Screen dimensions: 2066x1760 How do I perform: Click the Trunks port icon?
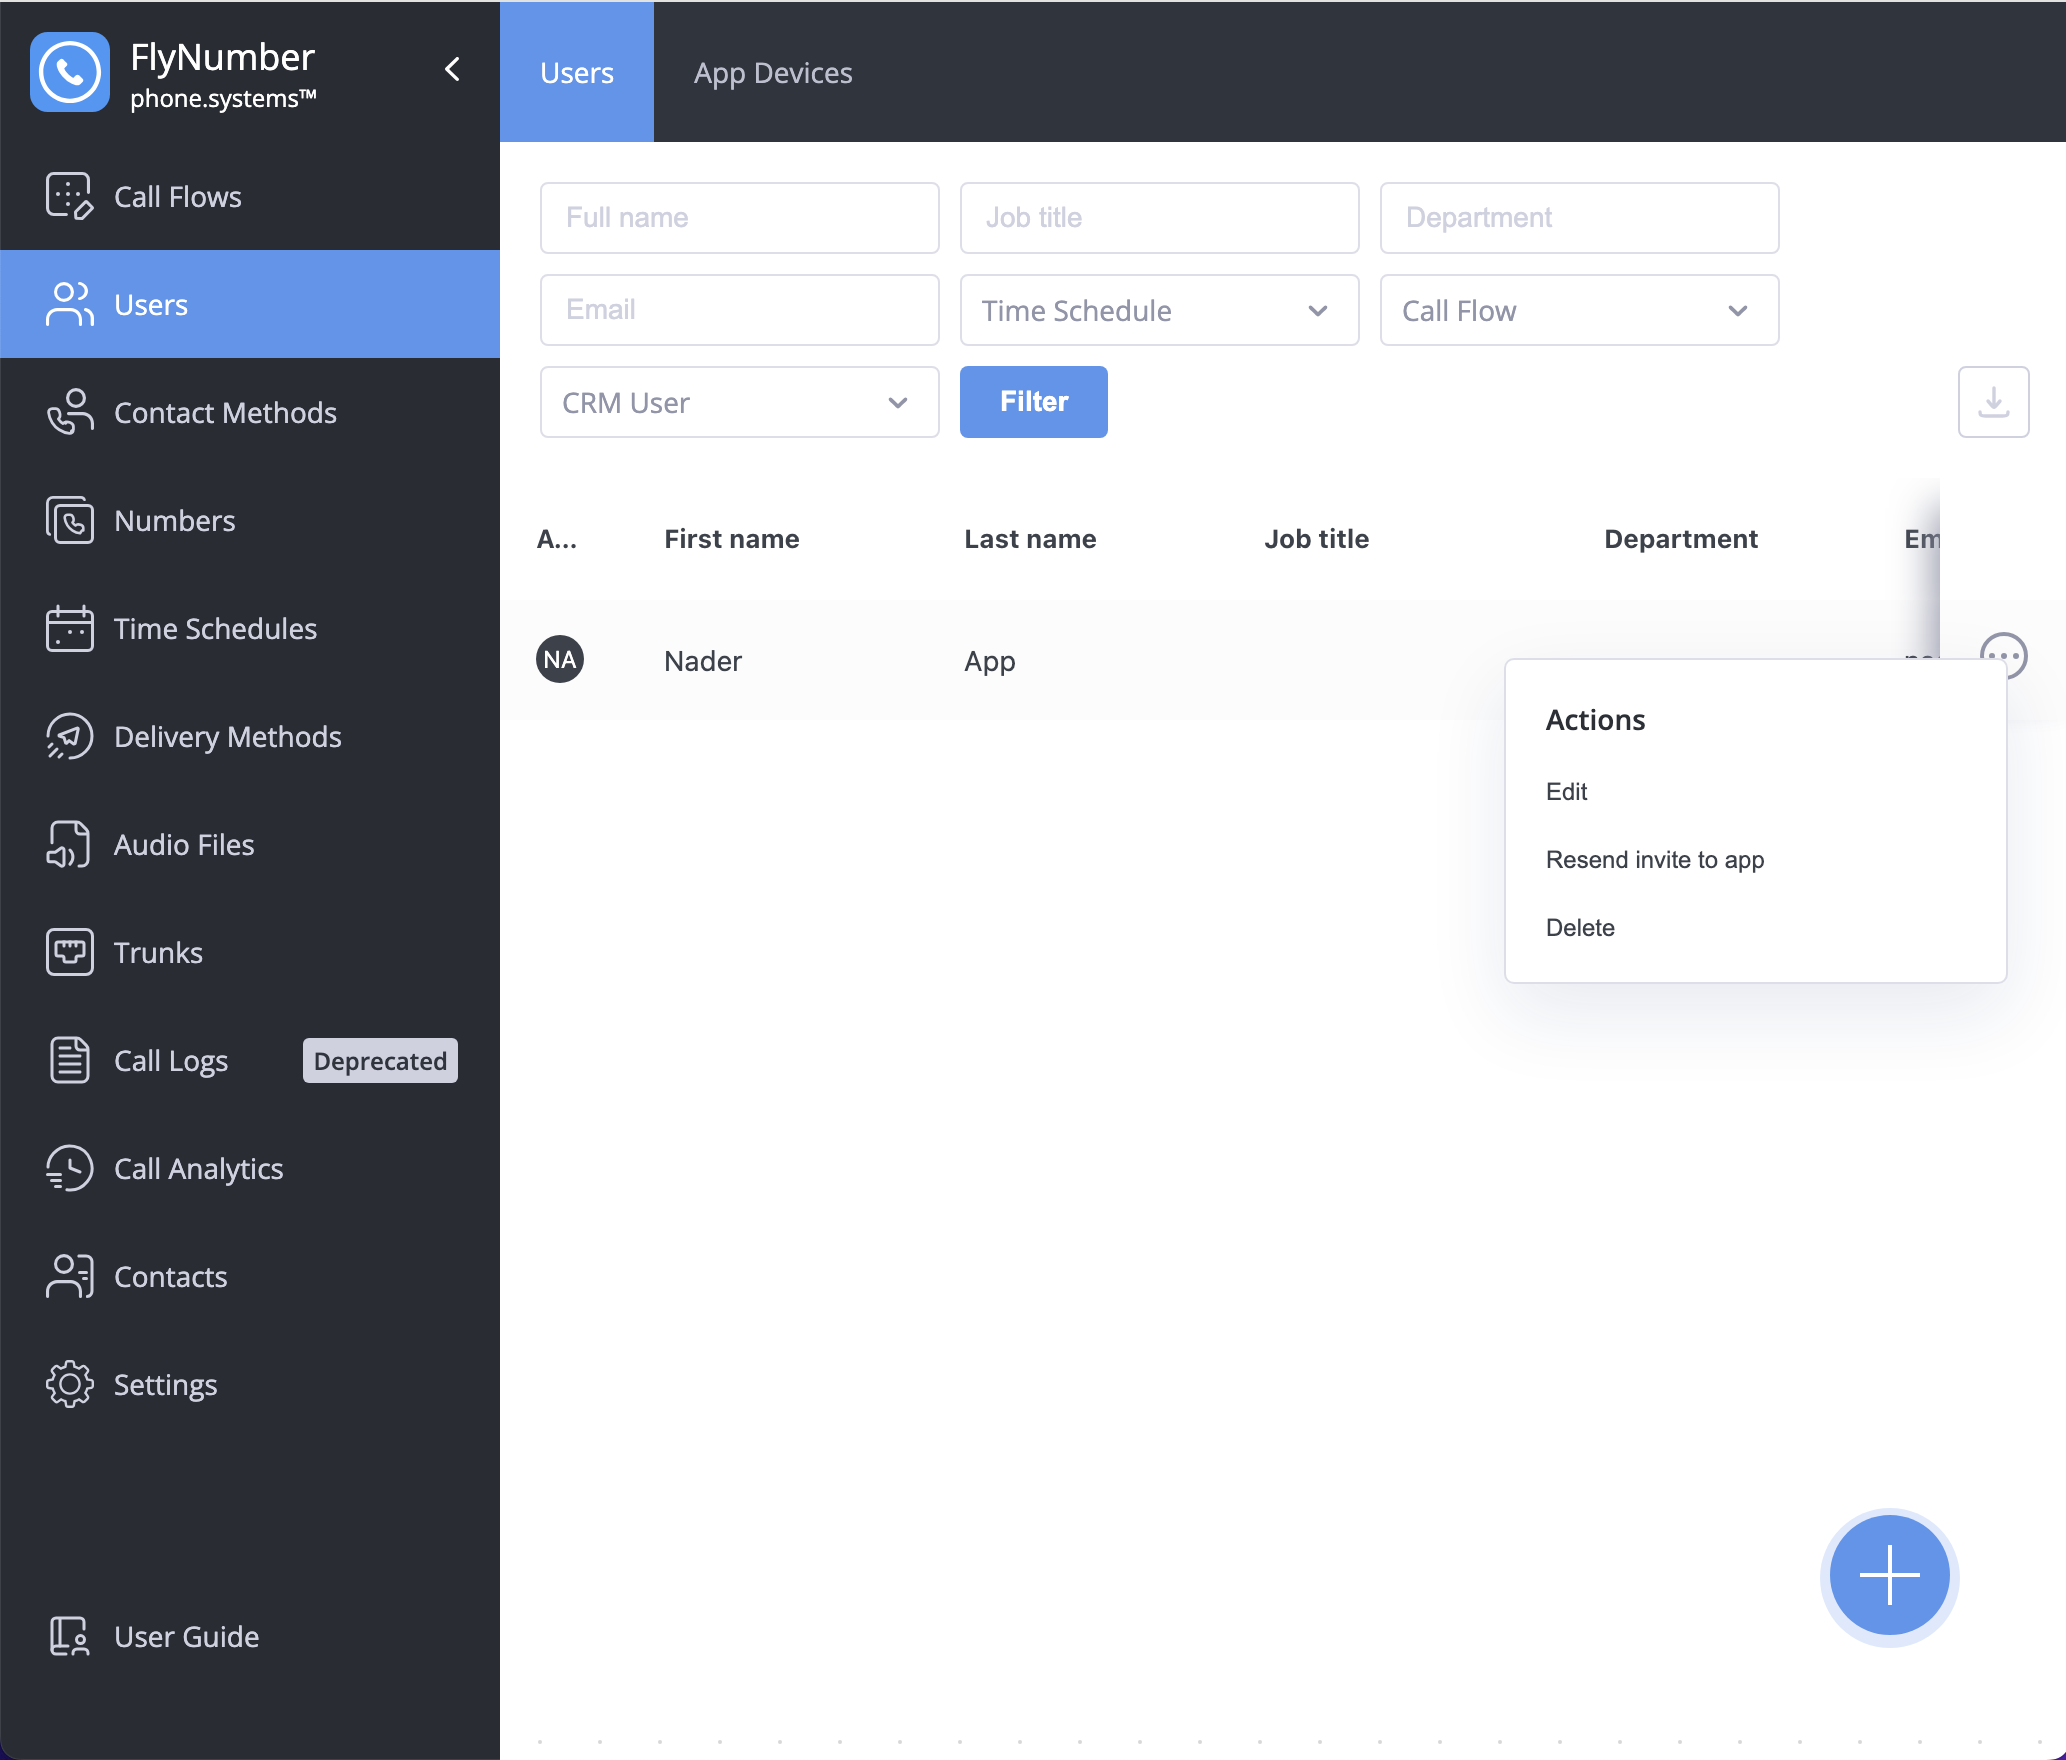pos(69,952)
